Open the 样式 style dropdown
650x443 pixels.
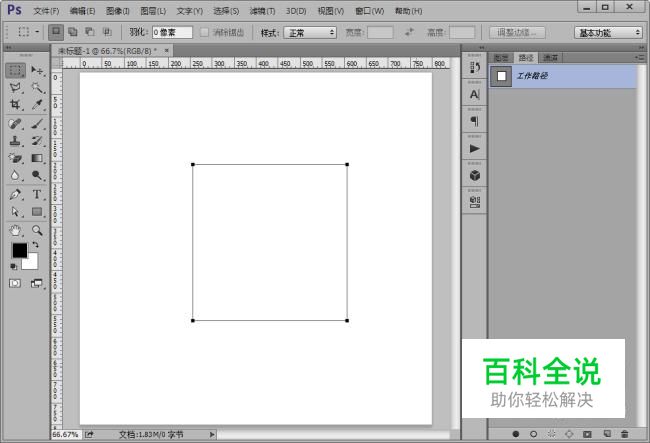click(310, 32)
